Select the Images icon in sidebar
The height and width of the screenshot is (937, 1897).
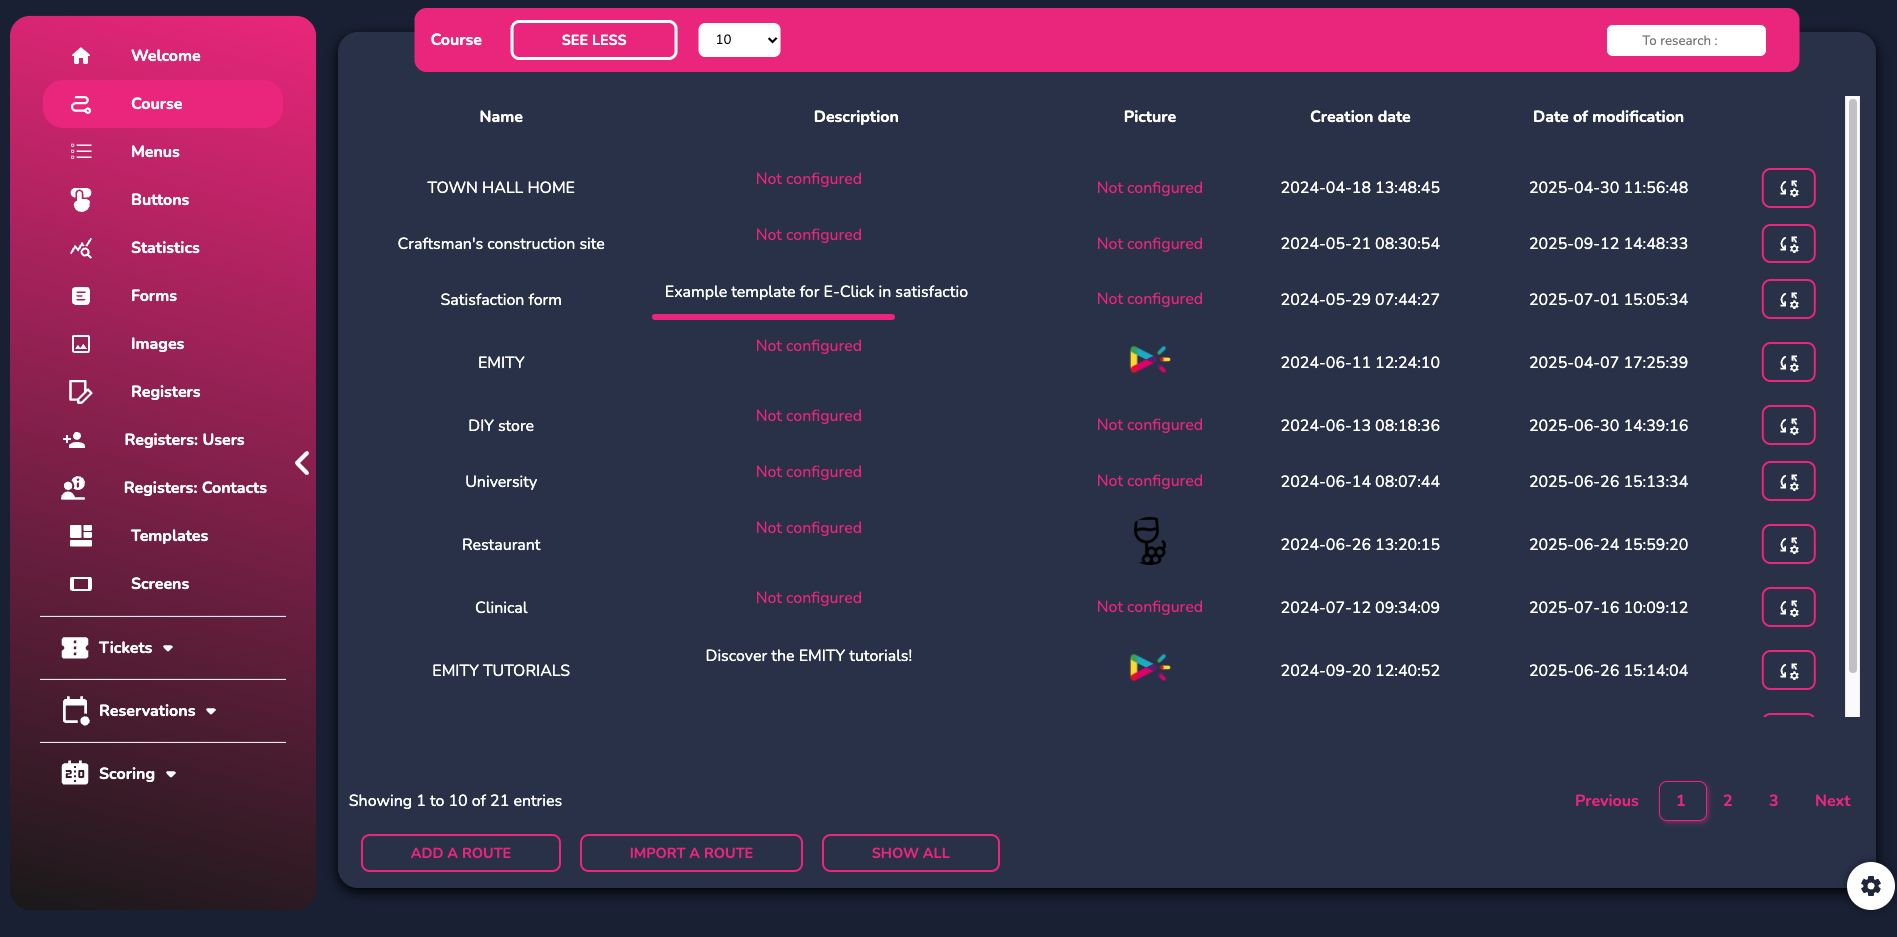pos(81,344)
